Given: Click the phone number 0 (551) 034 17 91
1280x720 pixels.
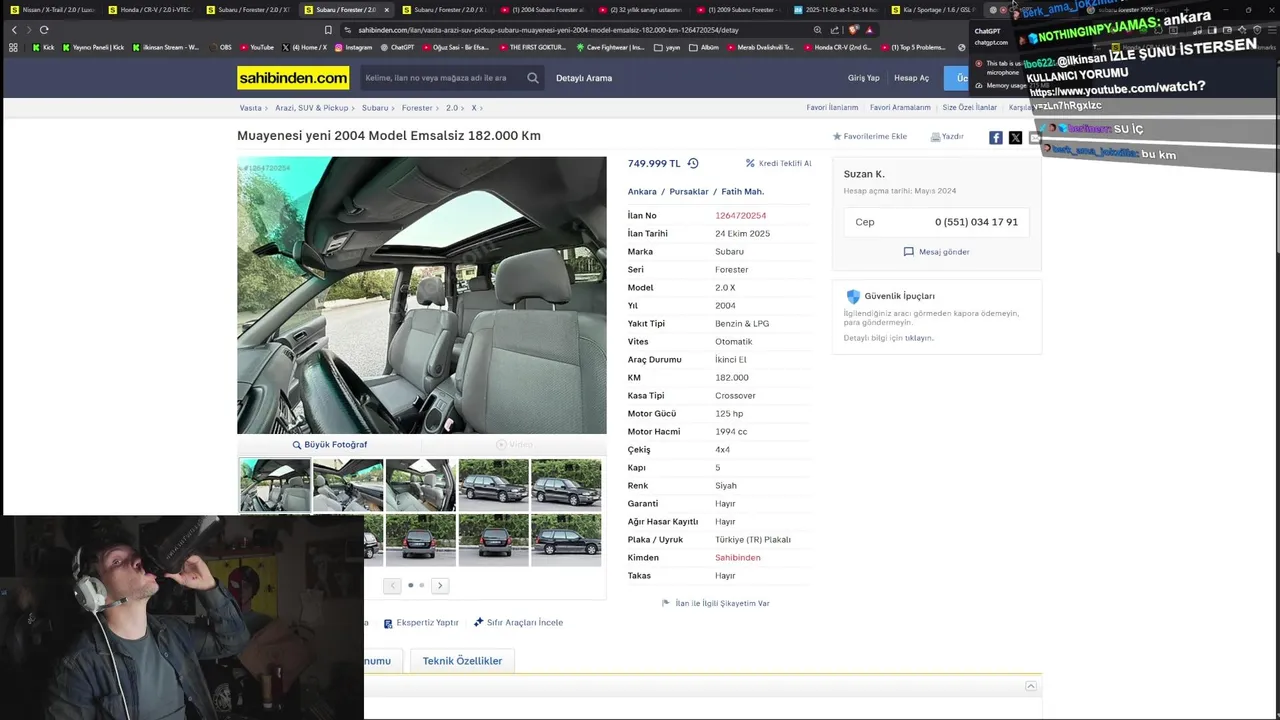Looking at the screenshot, I should pos(976,222).
